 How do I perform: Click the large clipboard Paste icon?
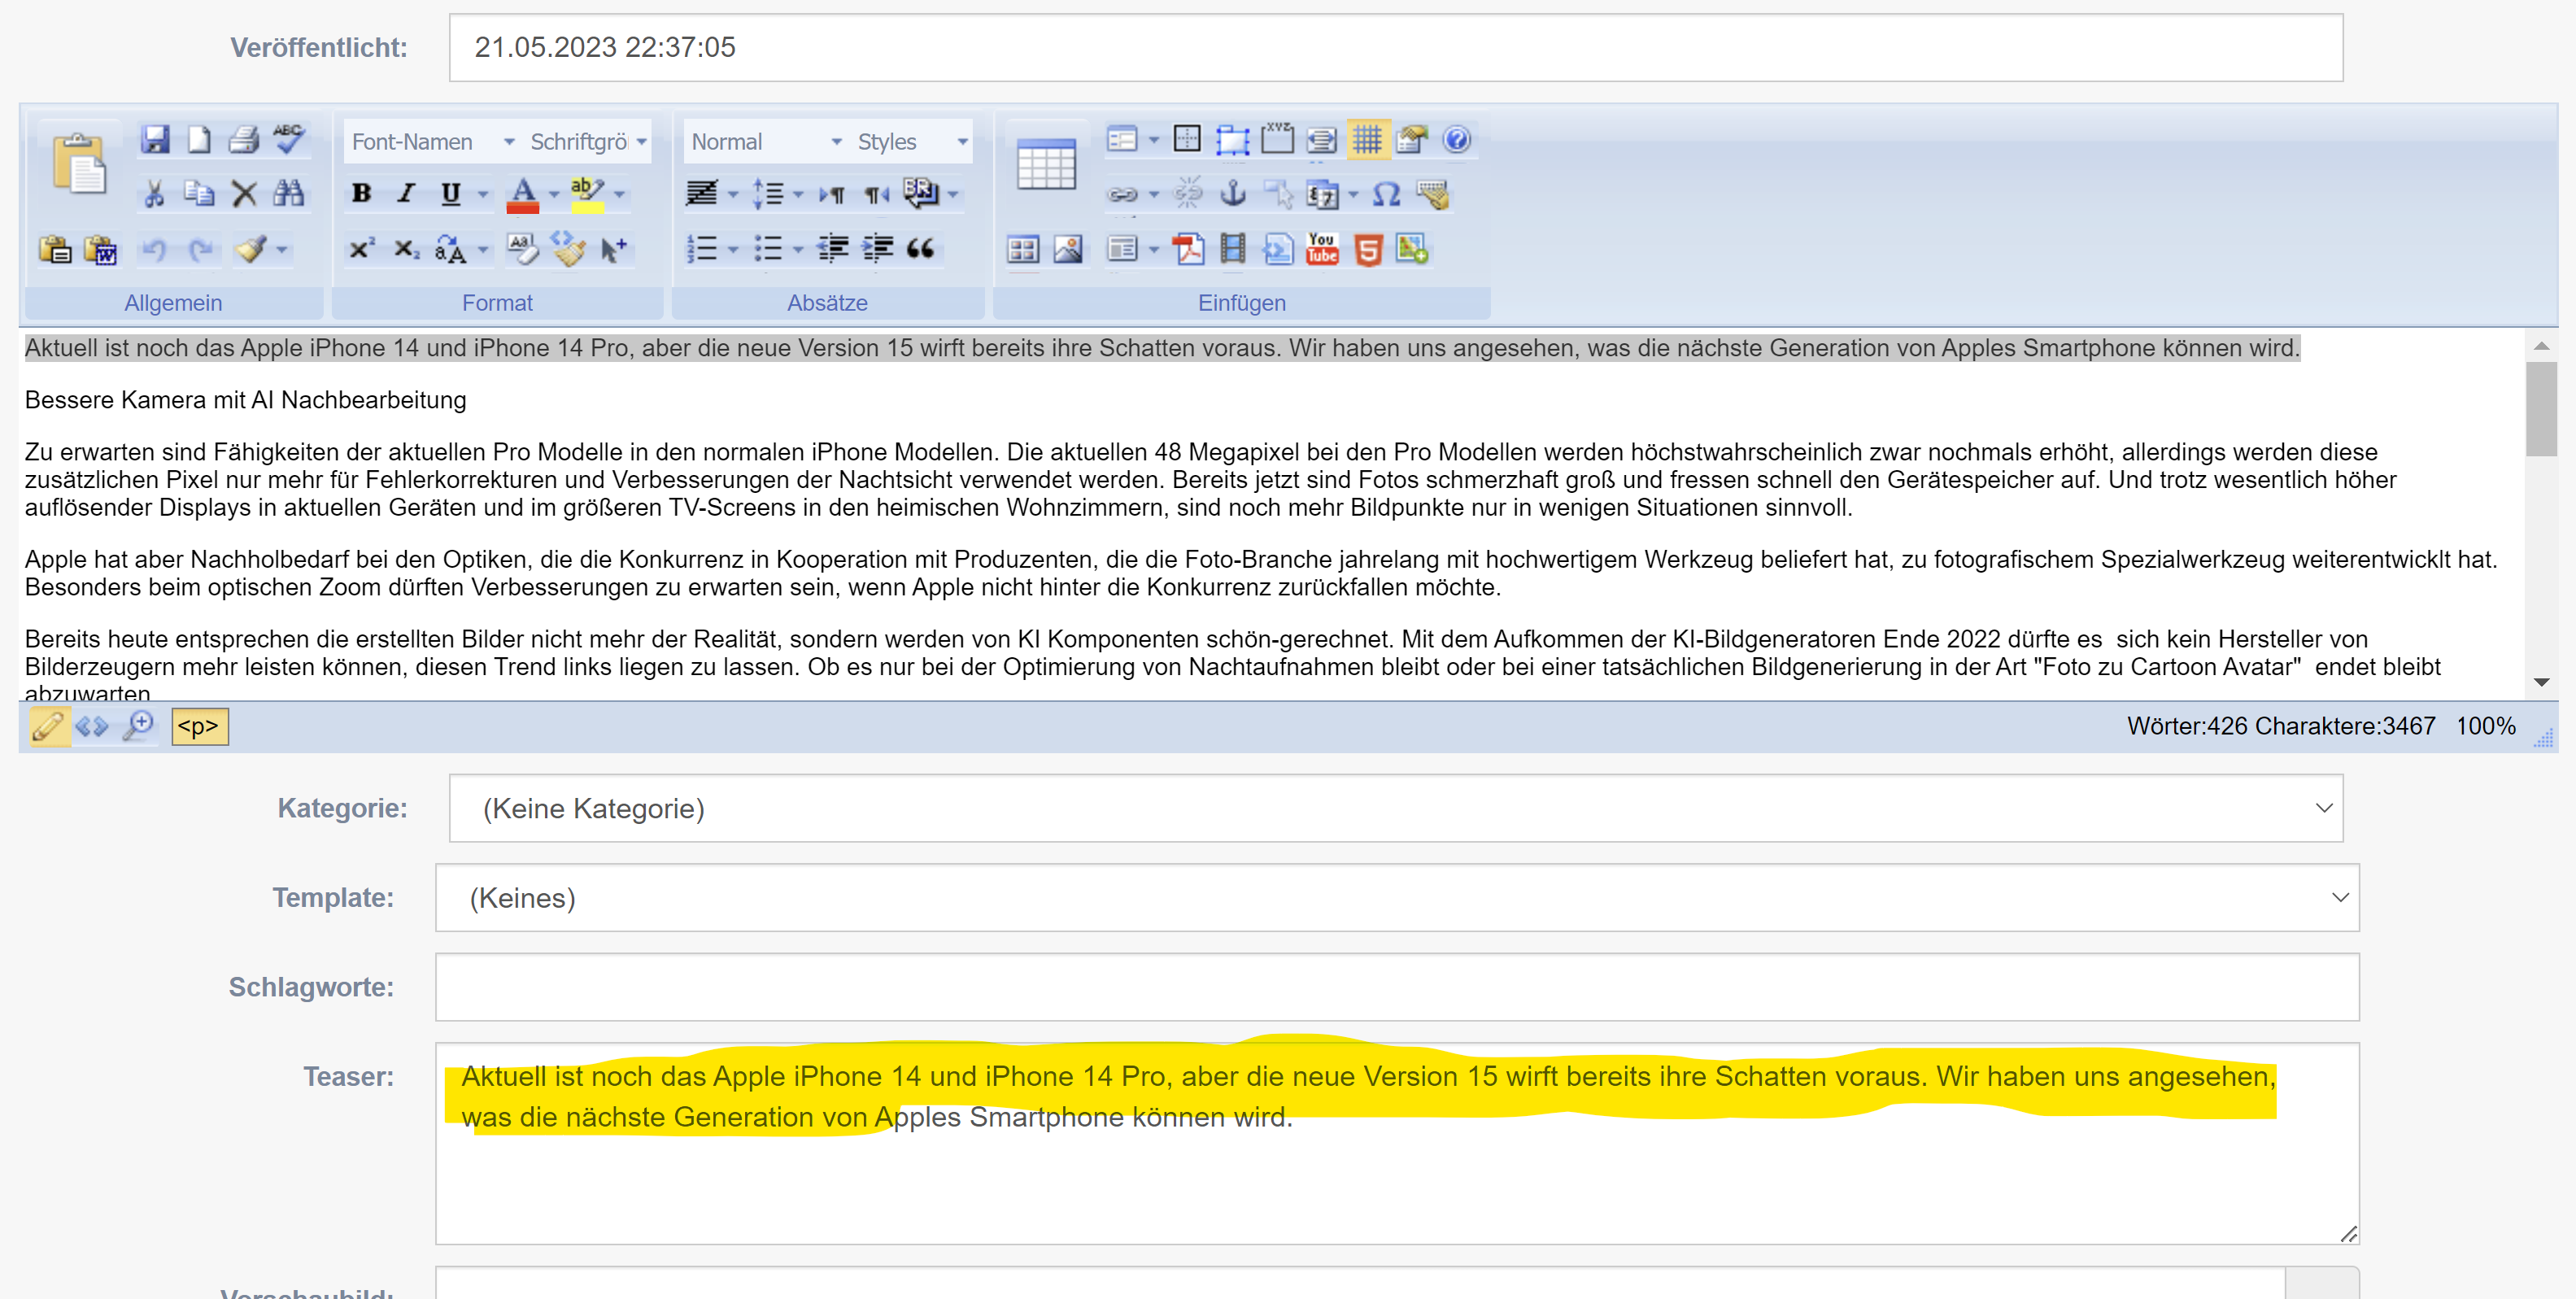tap(80, 163)
